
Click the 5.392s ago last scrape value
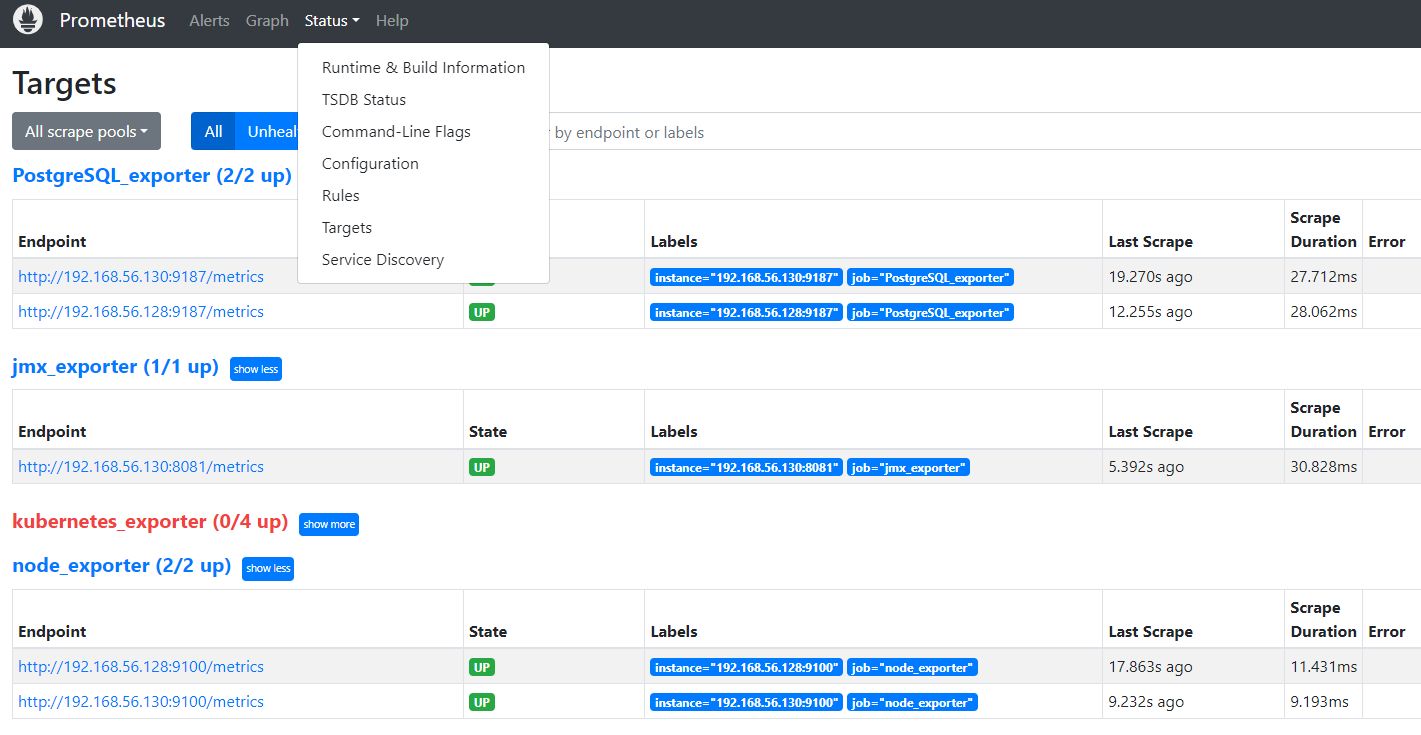[1146, 467]
